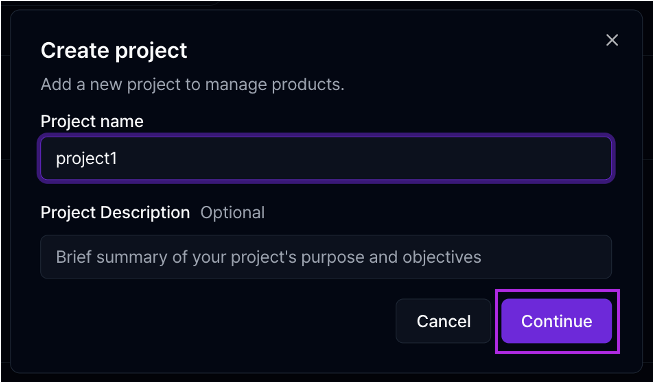This screenshot has width=654, height=382.
Task: Proceed with project1 via the purple Continue button
Action: [556, 321]
